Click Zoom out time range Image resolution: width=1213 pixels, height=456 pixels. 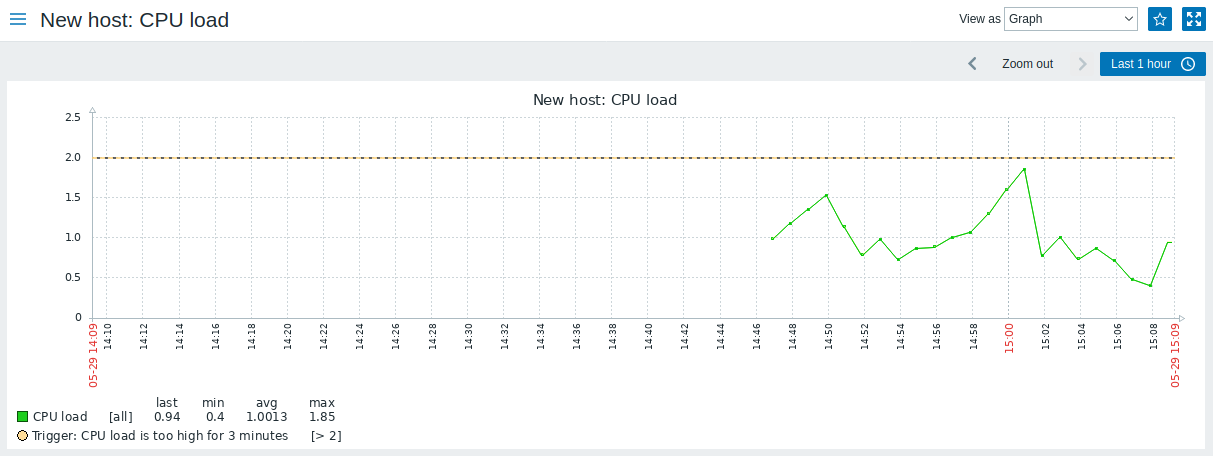1027,64
